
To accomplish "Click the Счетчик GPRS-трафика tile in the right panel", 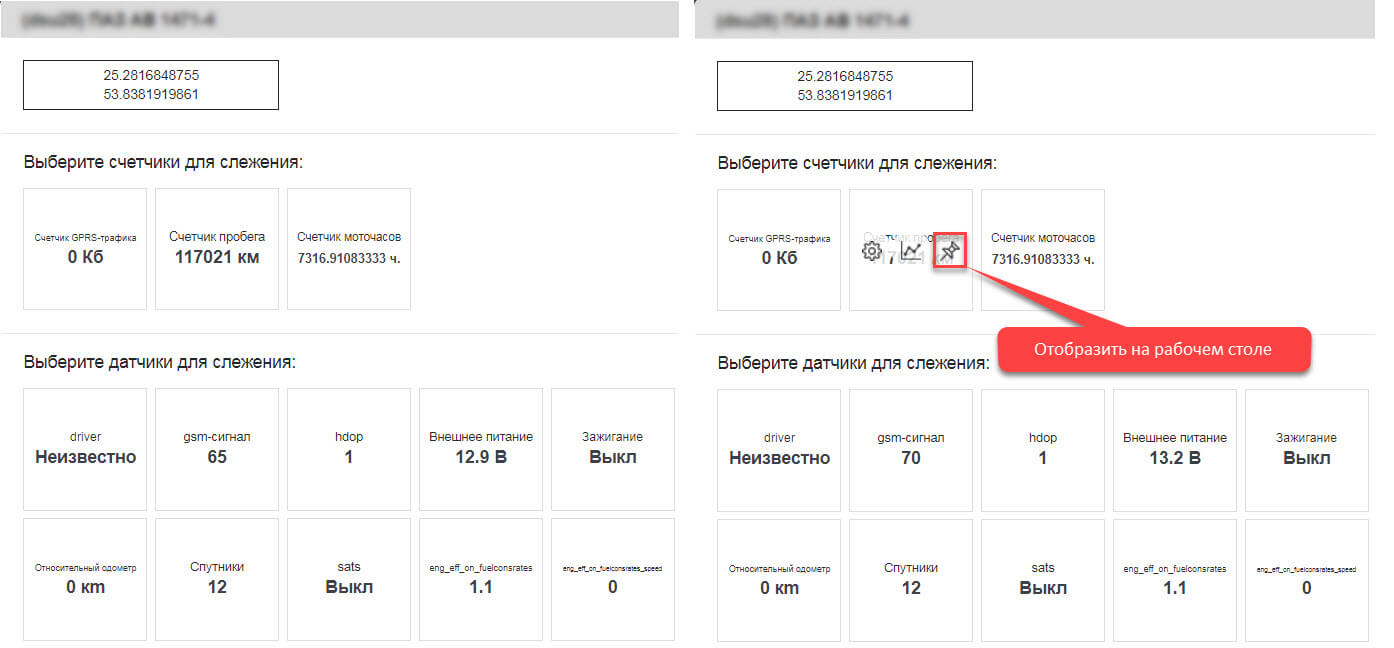I will 779,249.
